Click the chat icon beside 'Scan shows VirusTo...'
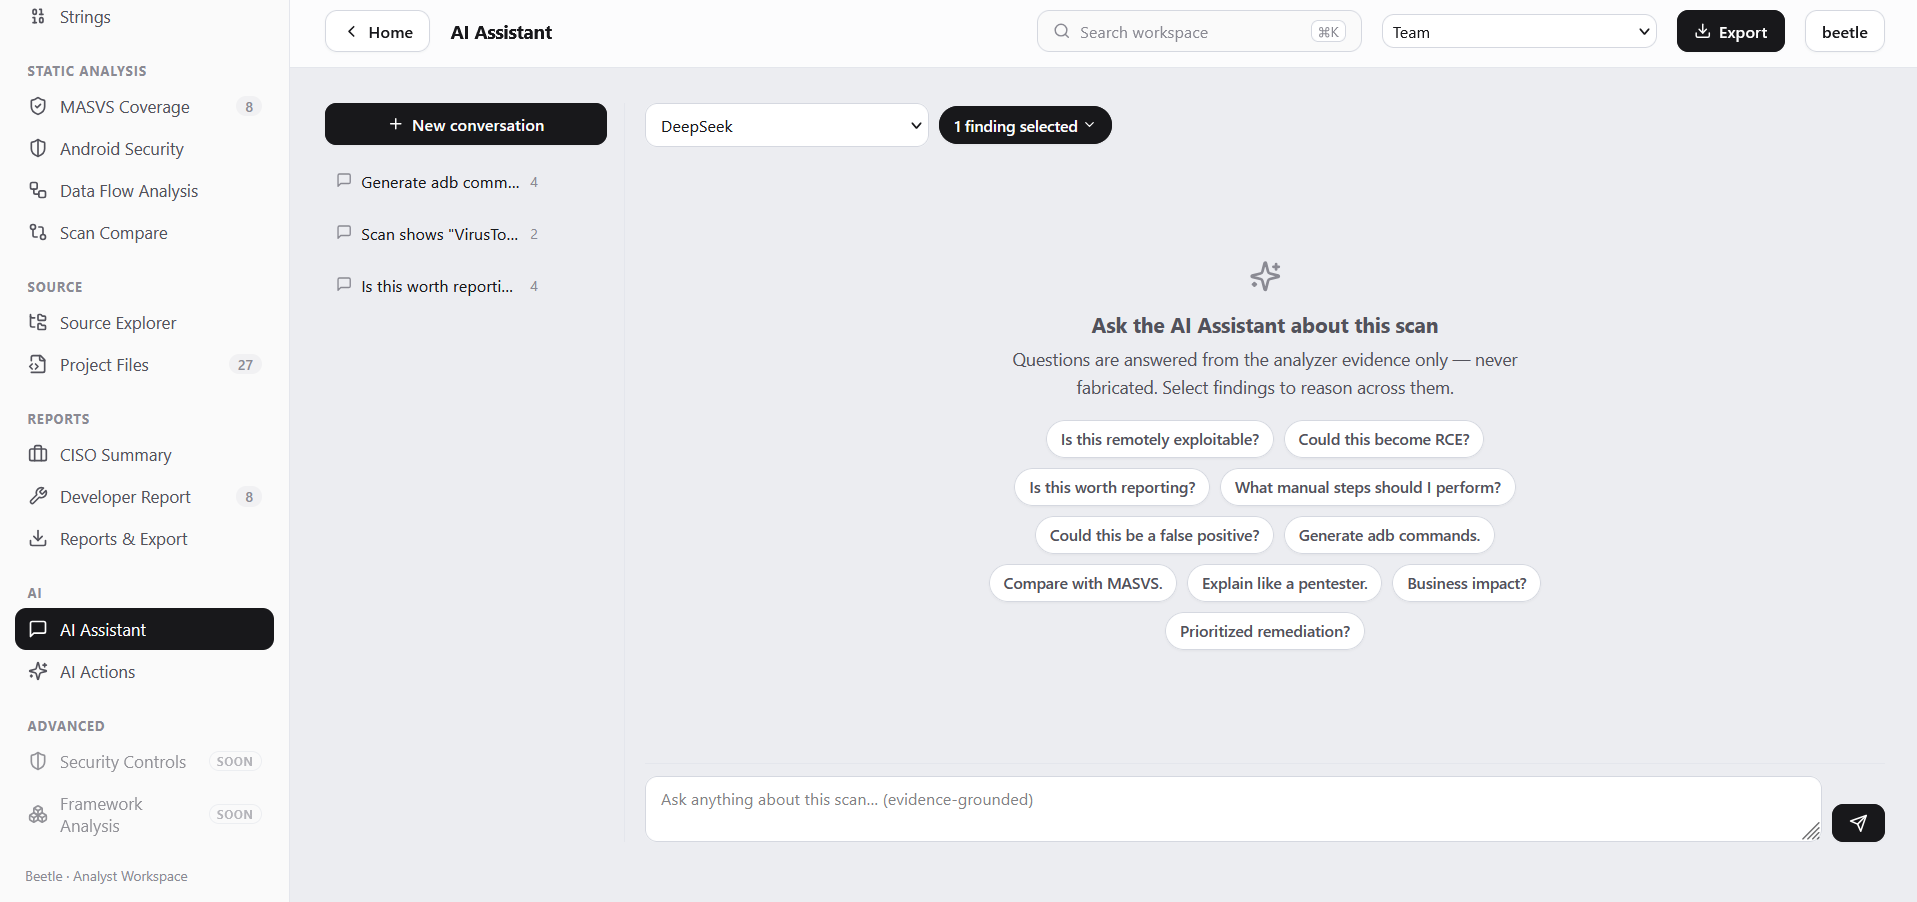 344,233
